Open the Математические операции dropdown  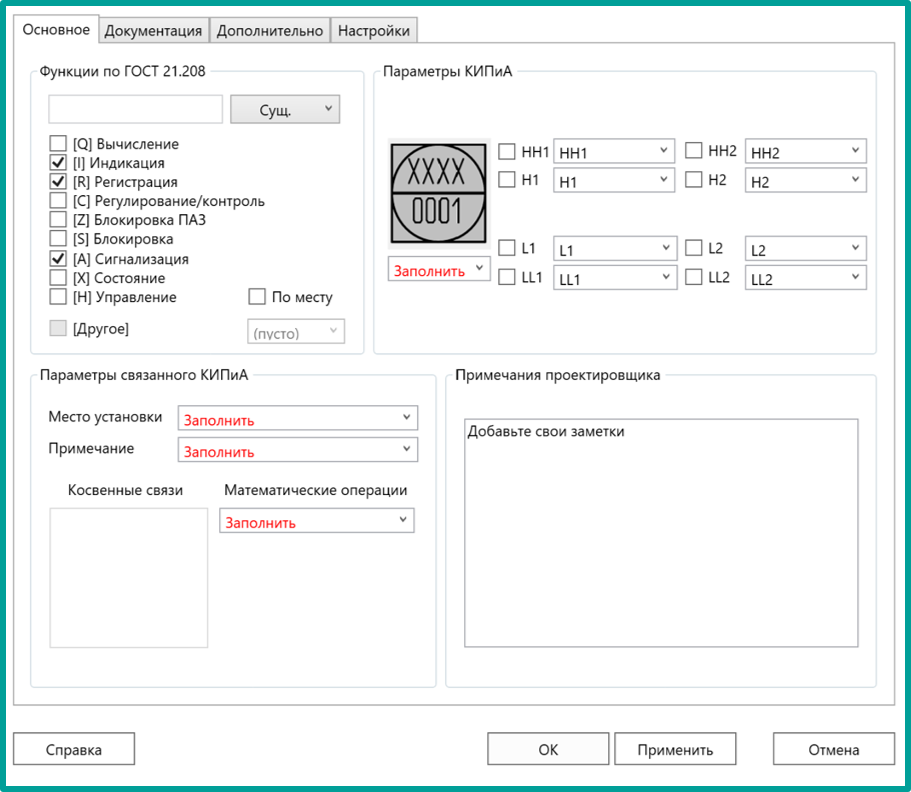pyautogui.click(x=316, y=520)
